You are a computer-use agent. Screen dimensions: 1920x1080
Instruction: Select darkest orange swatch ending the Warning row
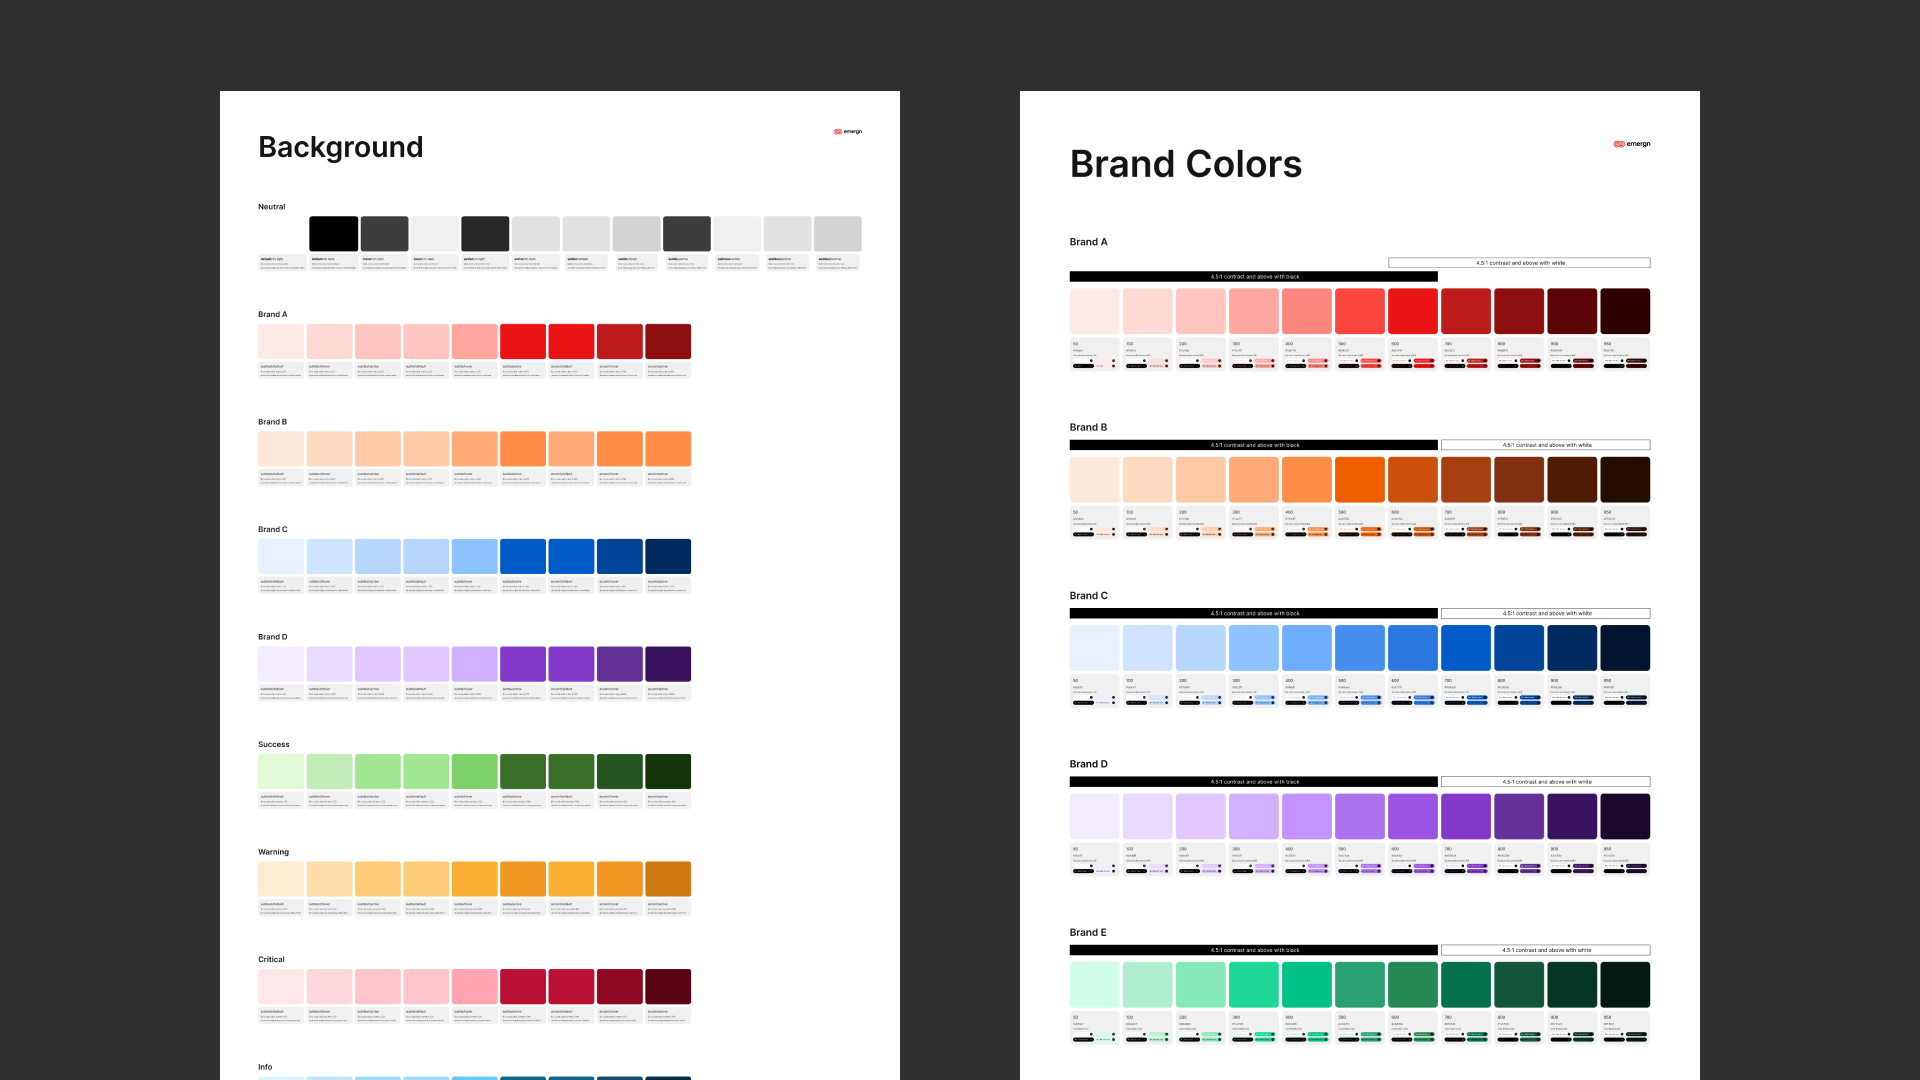click(x=668, y=879)
